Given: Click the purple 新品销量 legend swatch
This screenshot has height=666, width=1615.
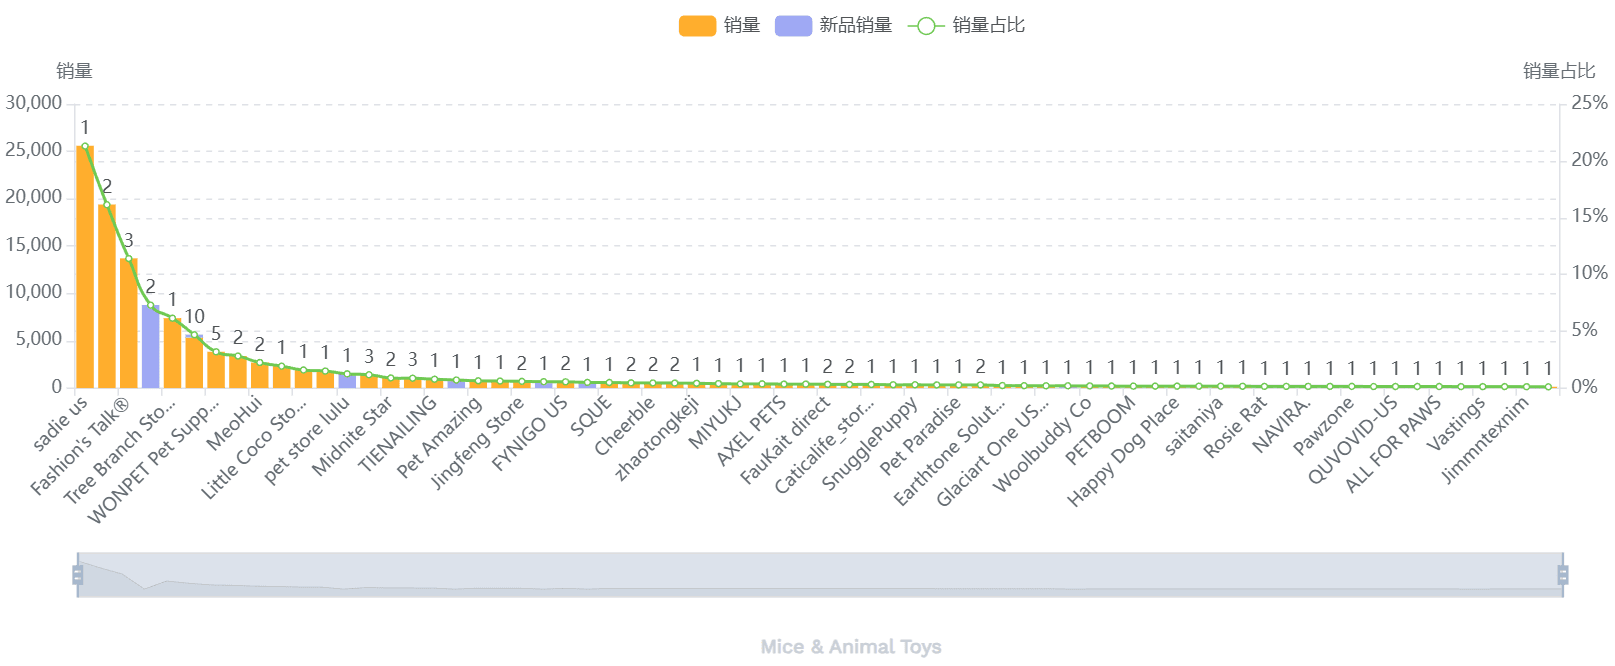Looking at the screenshot, I should pos(793,26).
